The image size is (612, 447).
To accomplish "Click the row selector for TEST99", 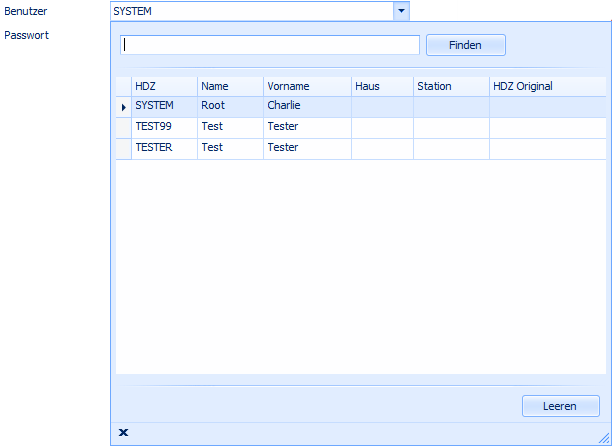I will point(124,127).
